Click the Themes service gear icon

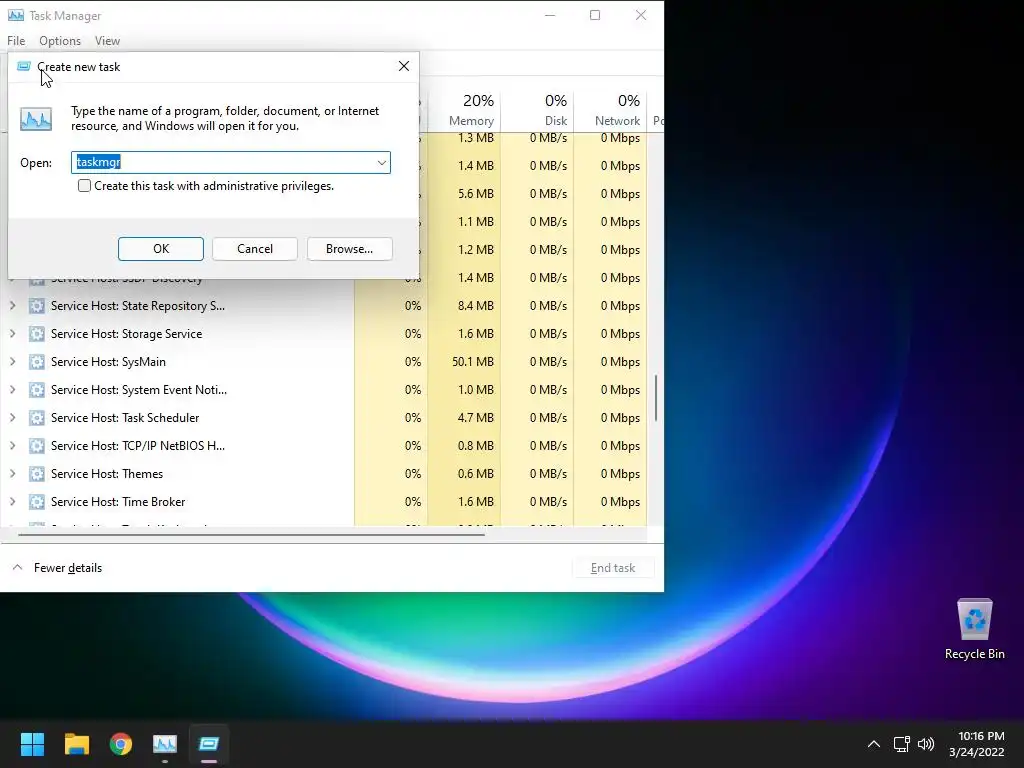[37, 474]
